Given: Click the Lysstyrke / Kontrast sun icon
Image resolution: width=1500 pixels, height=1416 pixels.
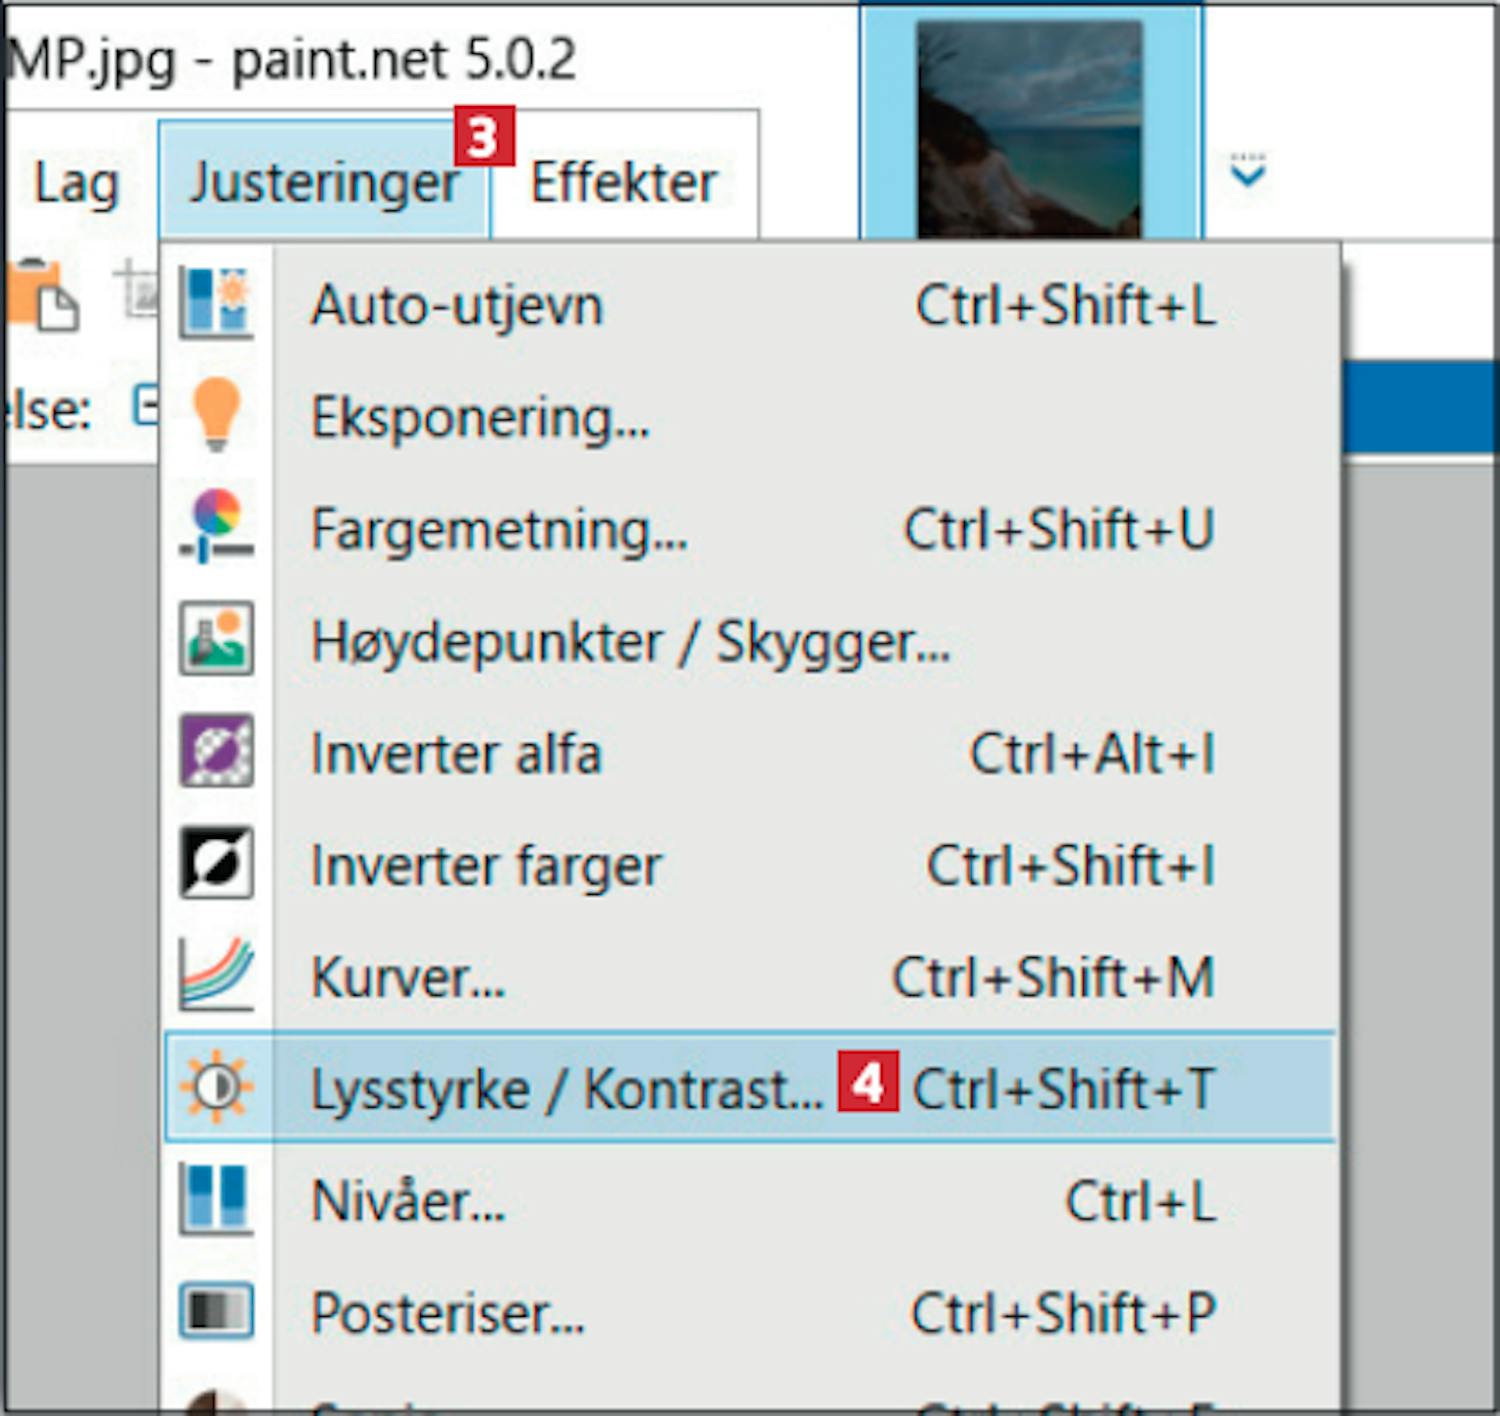Looking at the screenshot, I should [x=216, y=1087].
